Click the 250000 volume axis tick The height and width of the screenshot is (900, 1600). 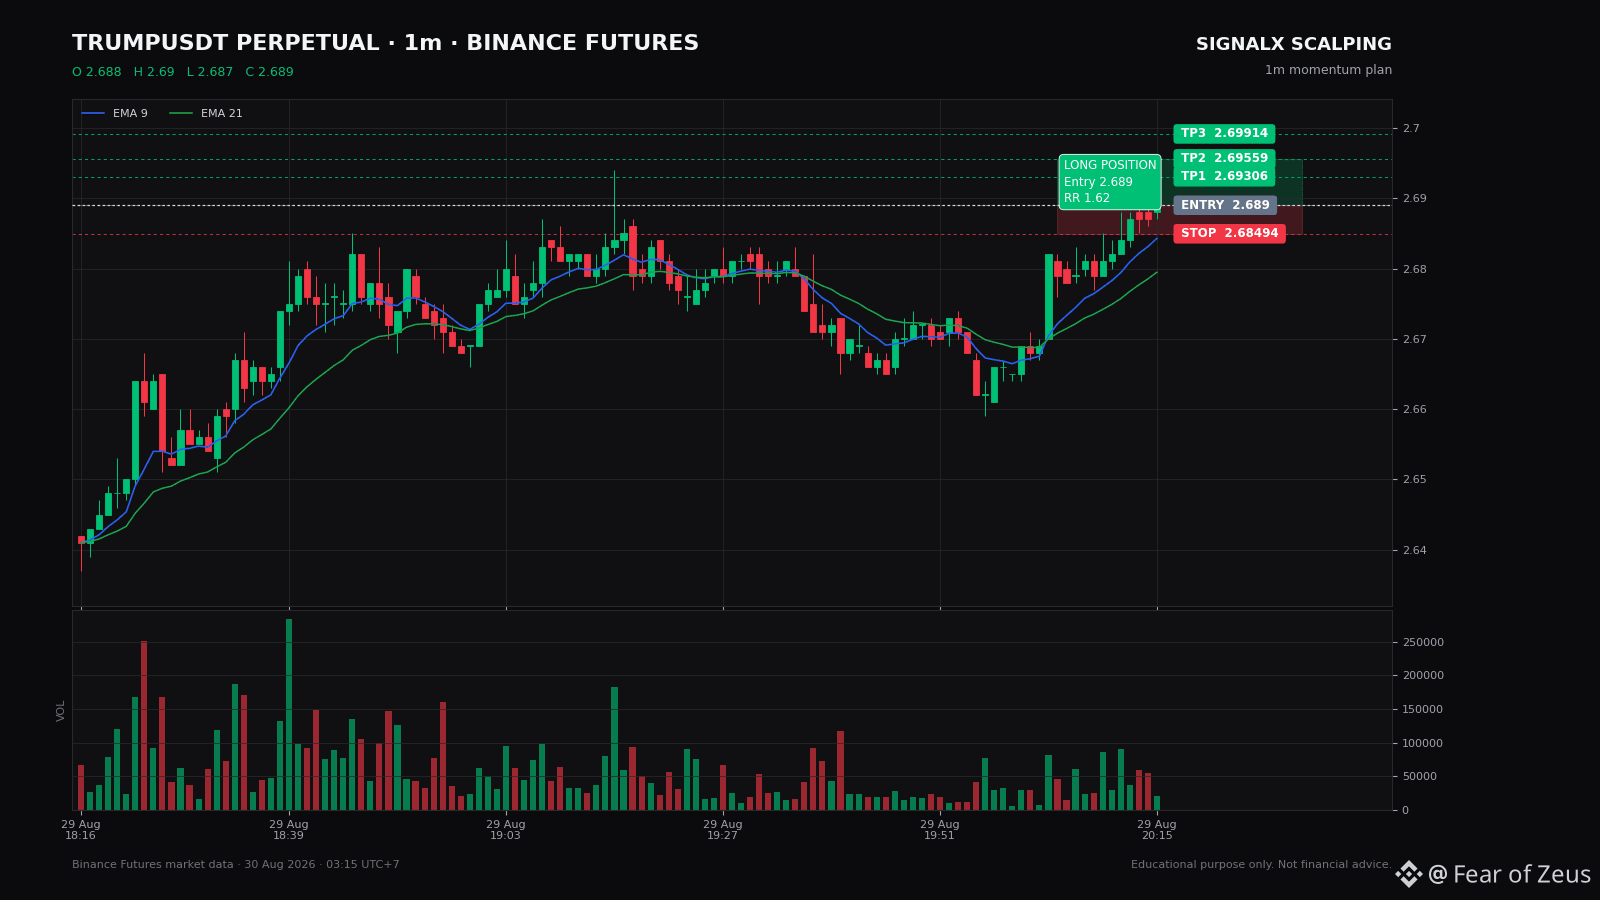click(1423, 643)
